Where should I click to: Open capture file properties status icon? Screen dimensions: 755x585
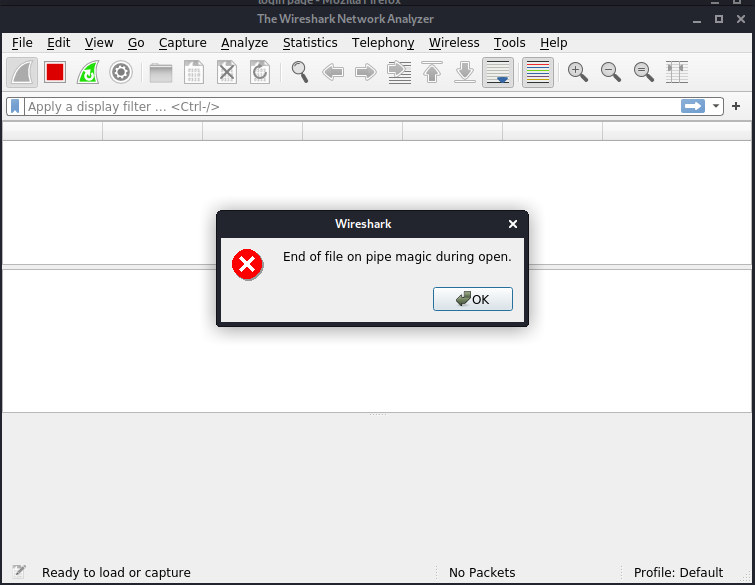pos(19,572)
